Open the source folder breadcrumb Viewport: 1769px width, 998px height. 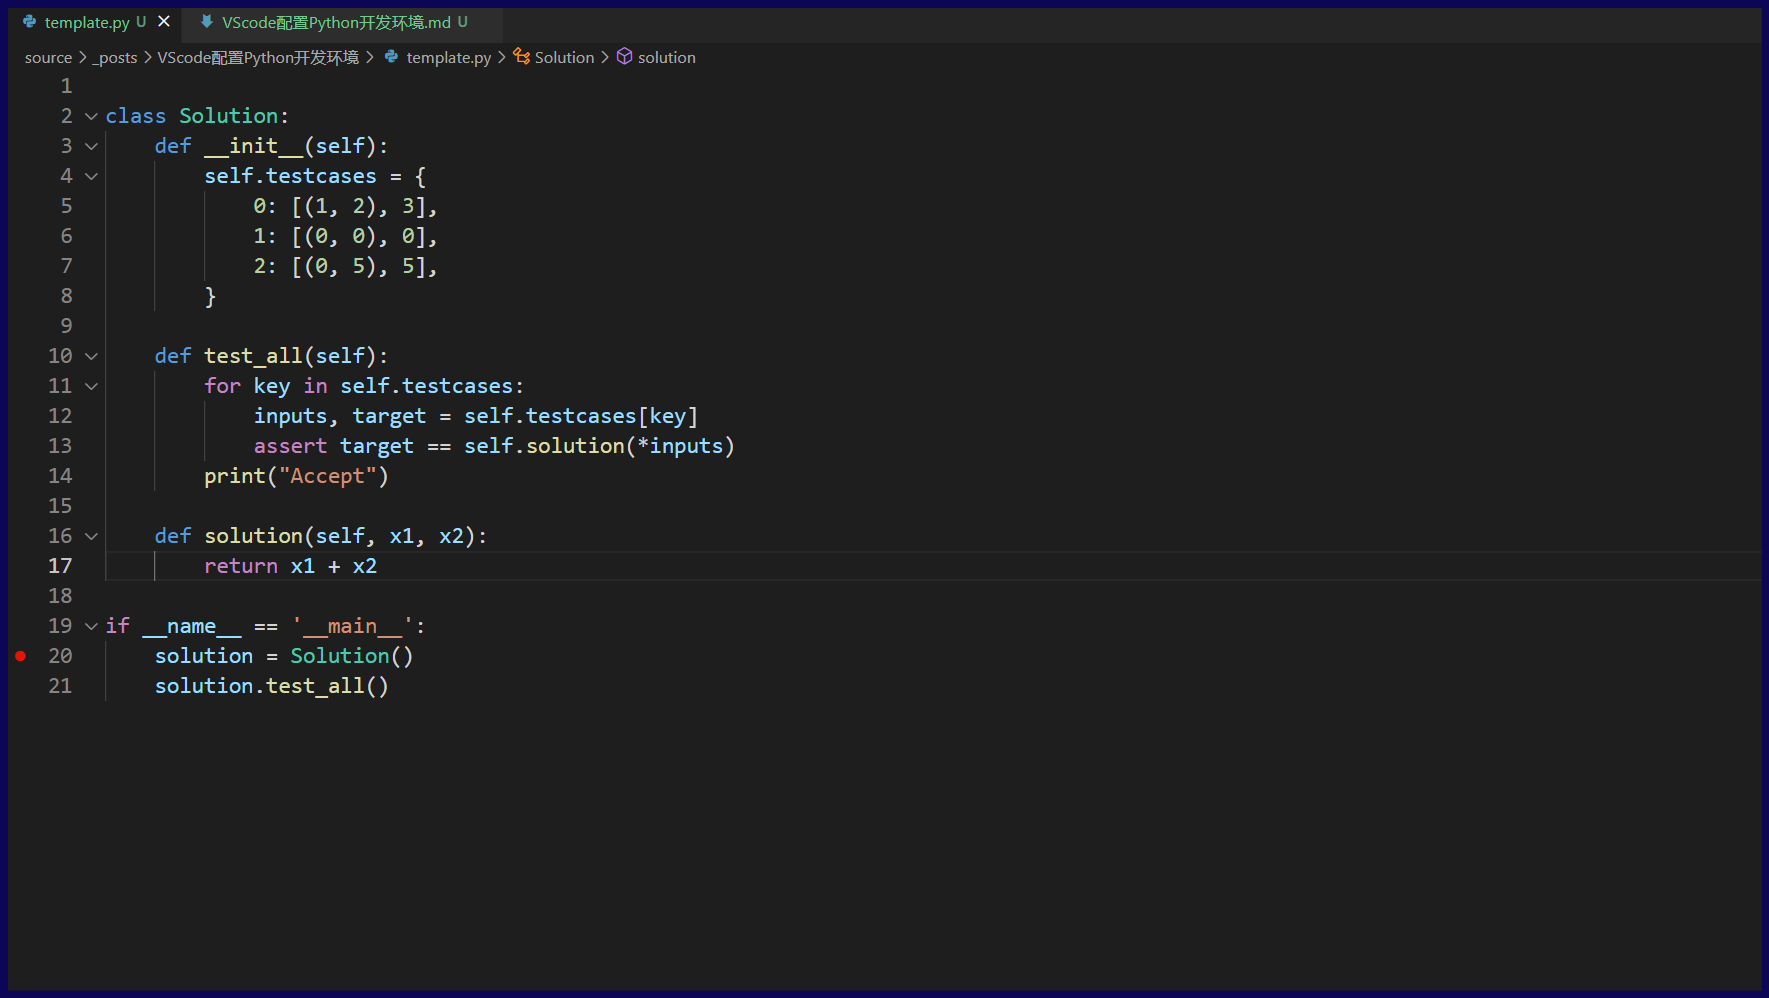tap(48, 58)
